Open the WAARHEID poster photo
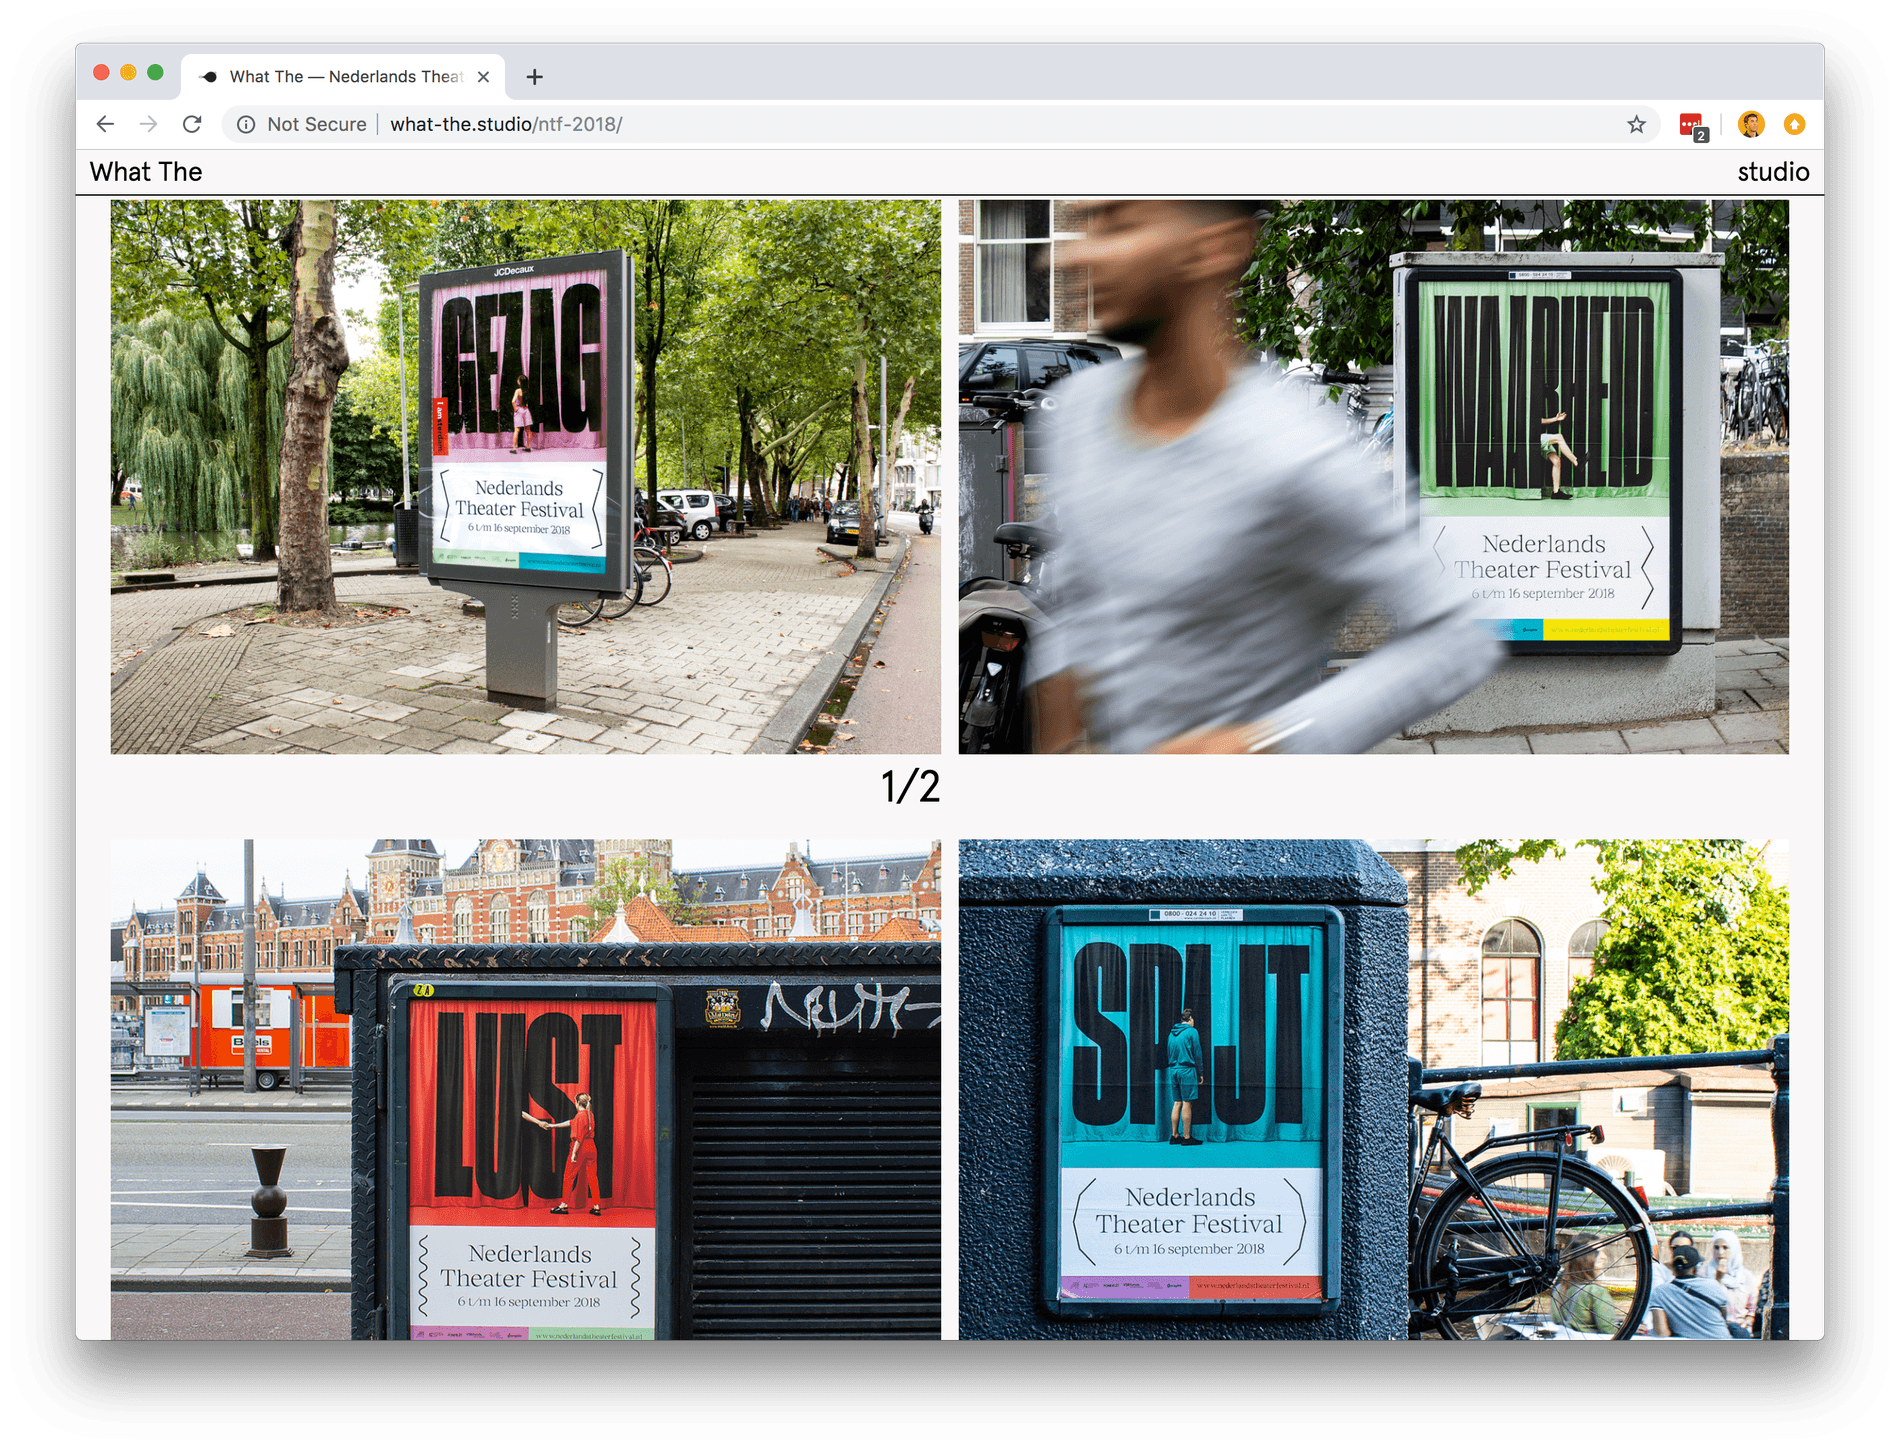 pos(1373,476)
